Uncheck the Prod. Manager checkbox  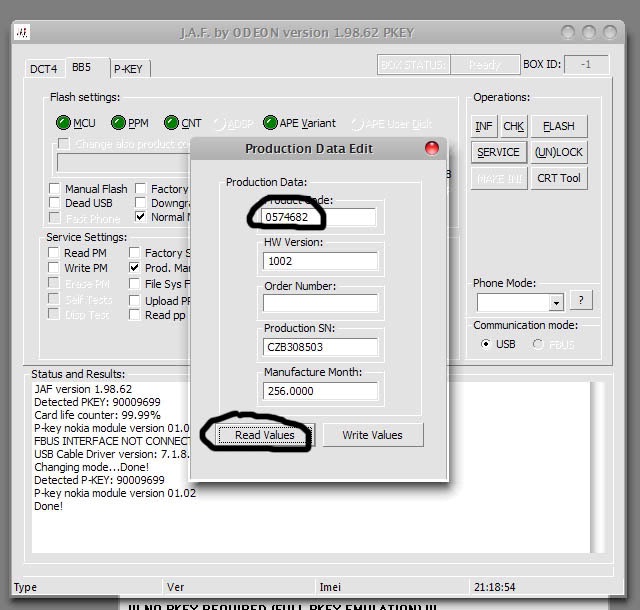134,267
